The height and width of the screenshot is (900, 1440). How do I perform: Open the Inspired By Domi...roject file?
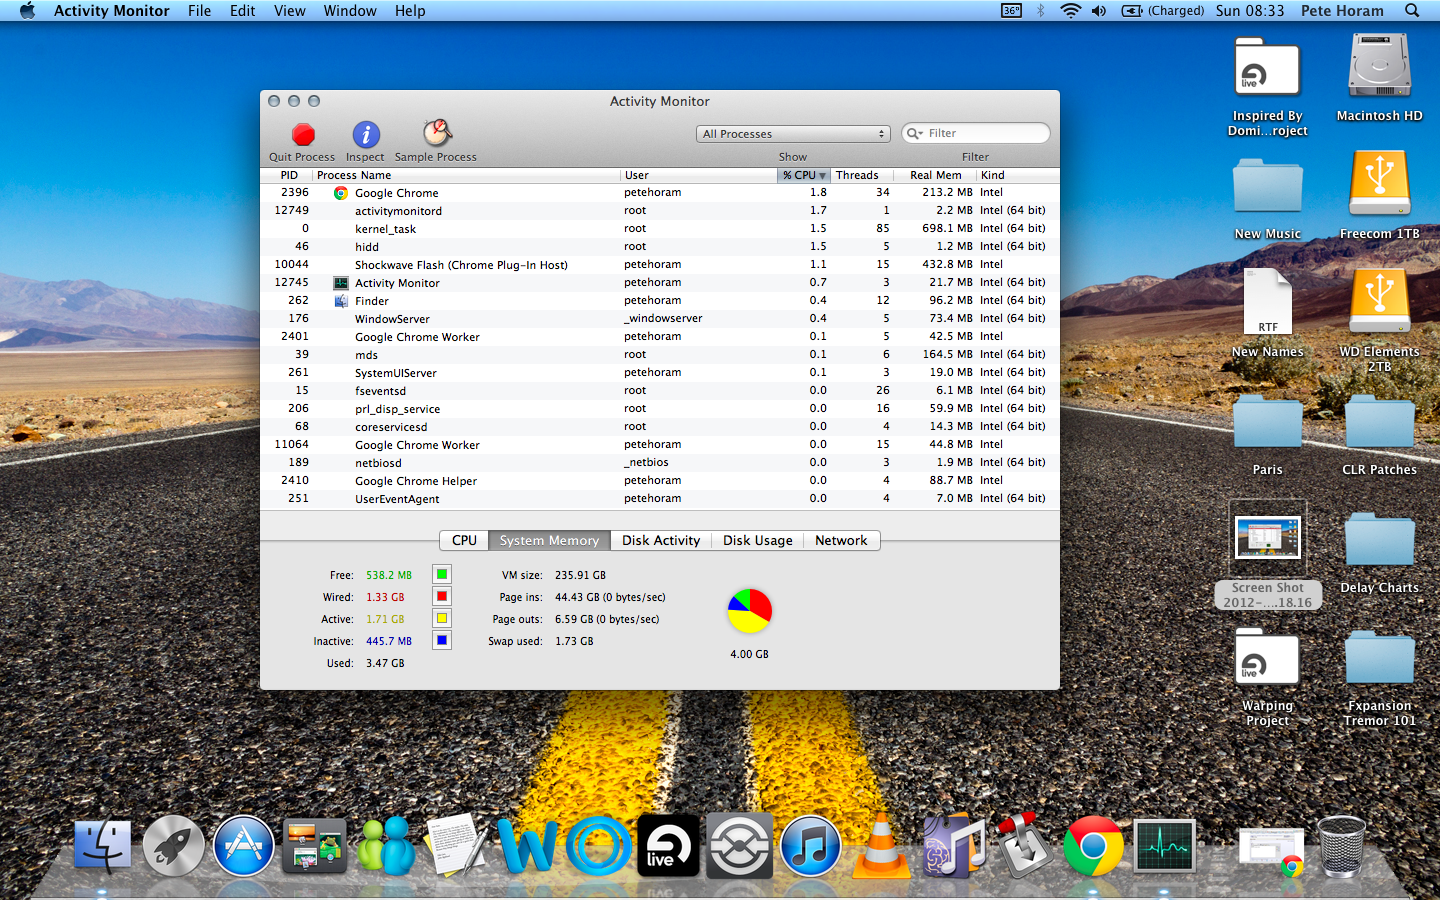pyautogui.click(x=1267, y=67)
